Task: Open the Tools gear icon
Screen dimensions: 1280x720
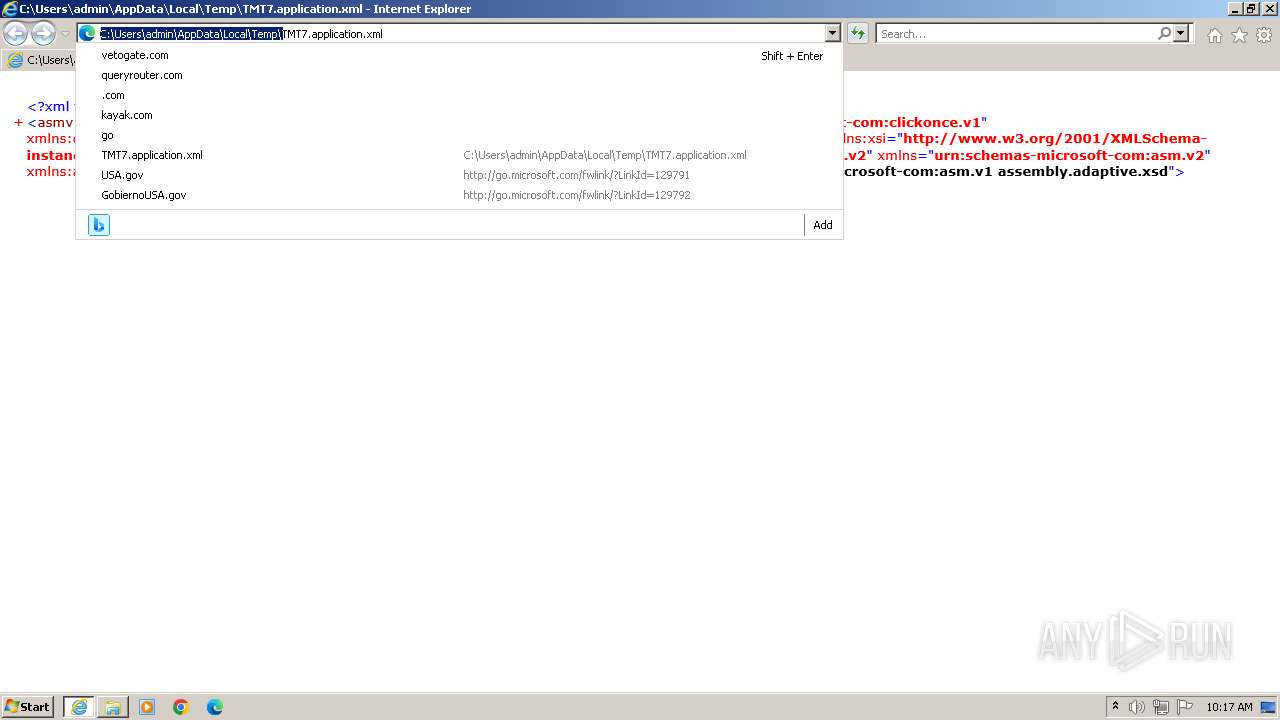Action: point(1264,35)
